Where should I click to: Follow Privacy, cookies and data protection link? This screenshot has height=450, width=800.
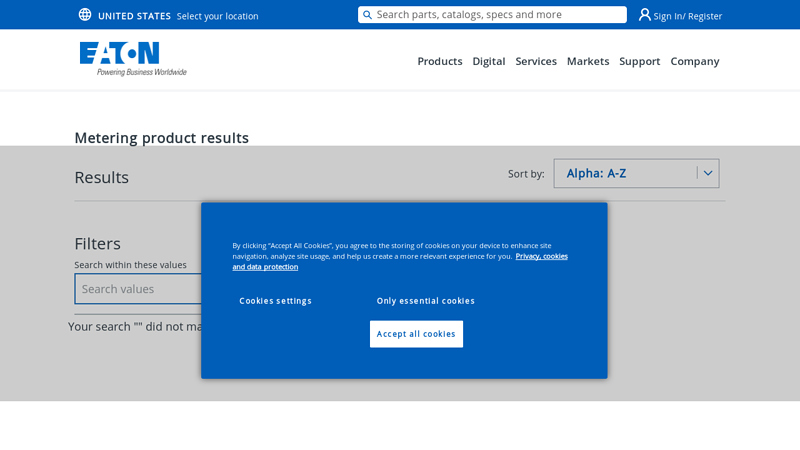coord(541,256)
